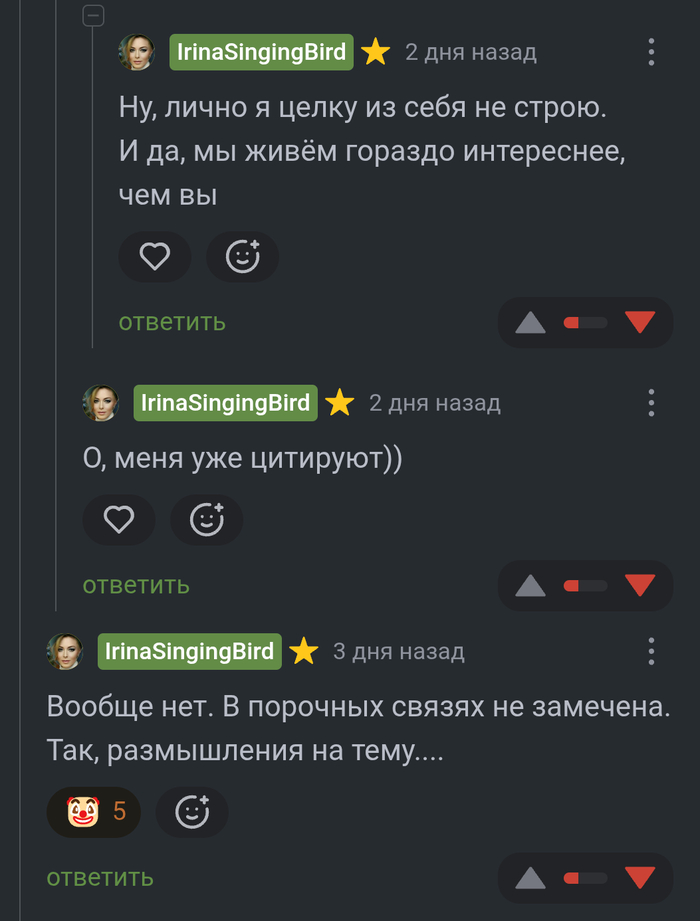Click rating bar of 'Вообще нет' comment
This screenshot has height=921, width=700.
pos(585,878)
